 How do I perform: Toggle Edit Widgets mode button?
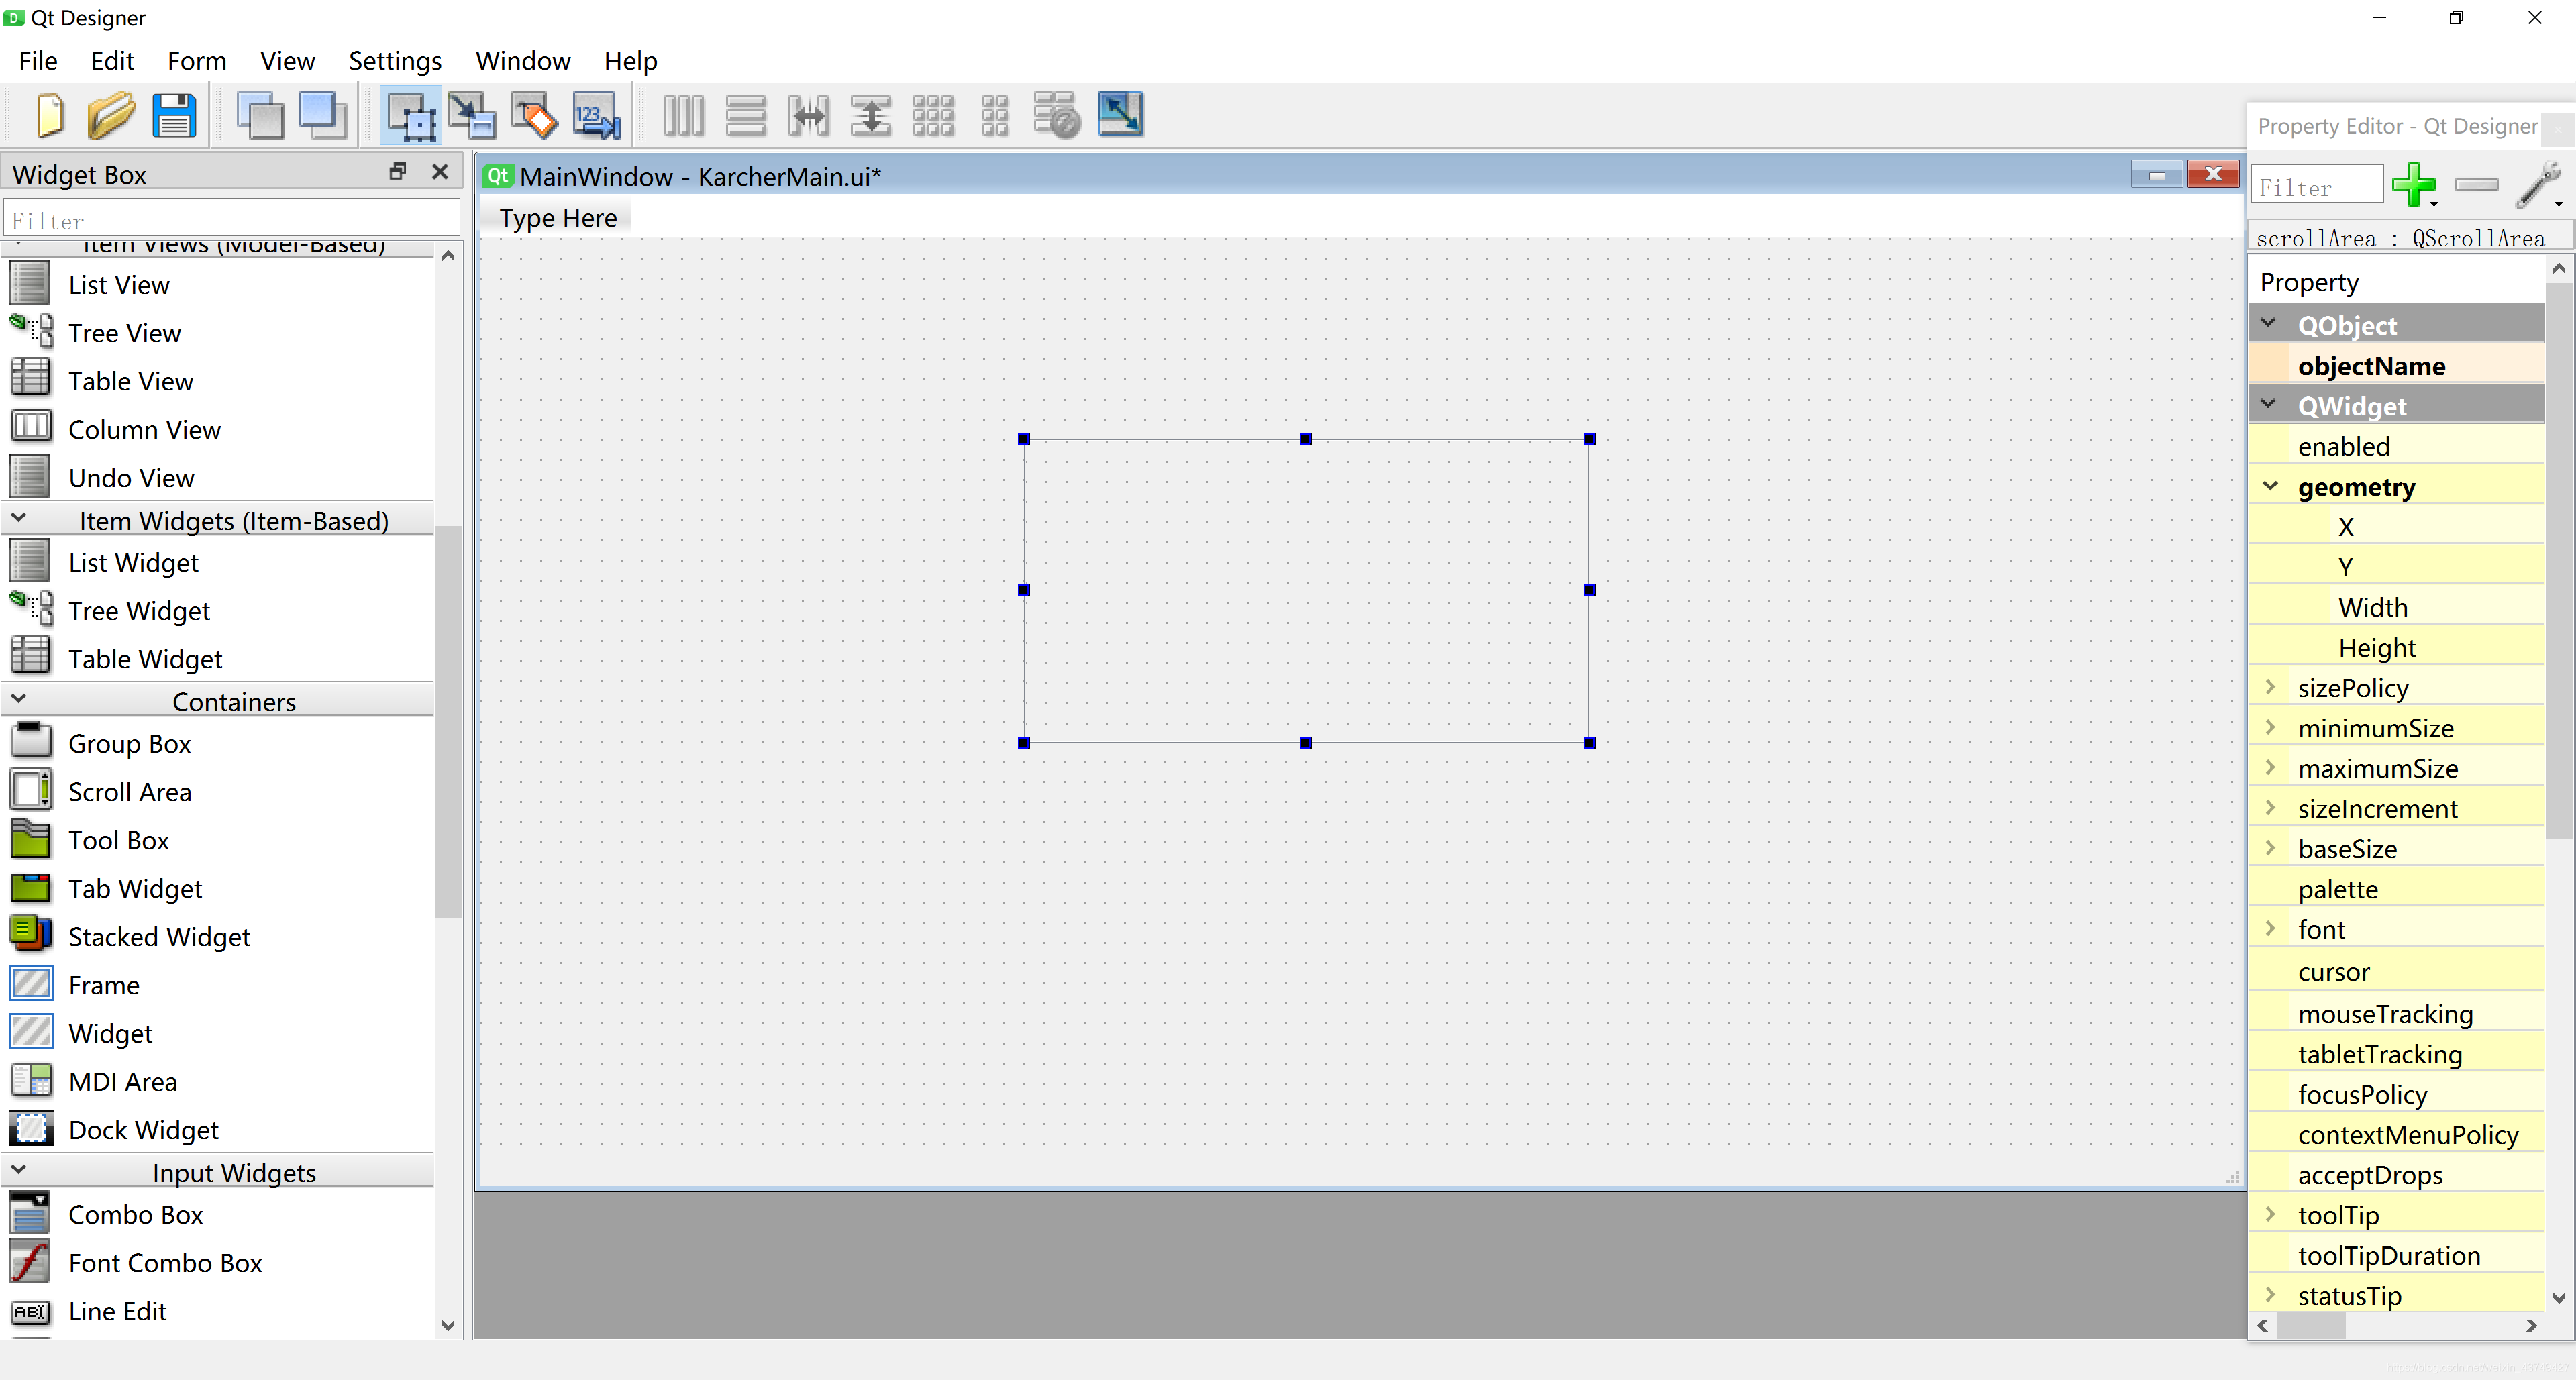(x=410, y=116)
